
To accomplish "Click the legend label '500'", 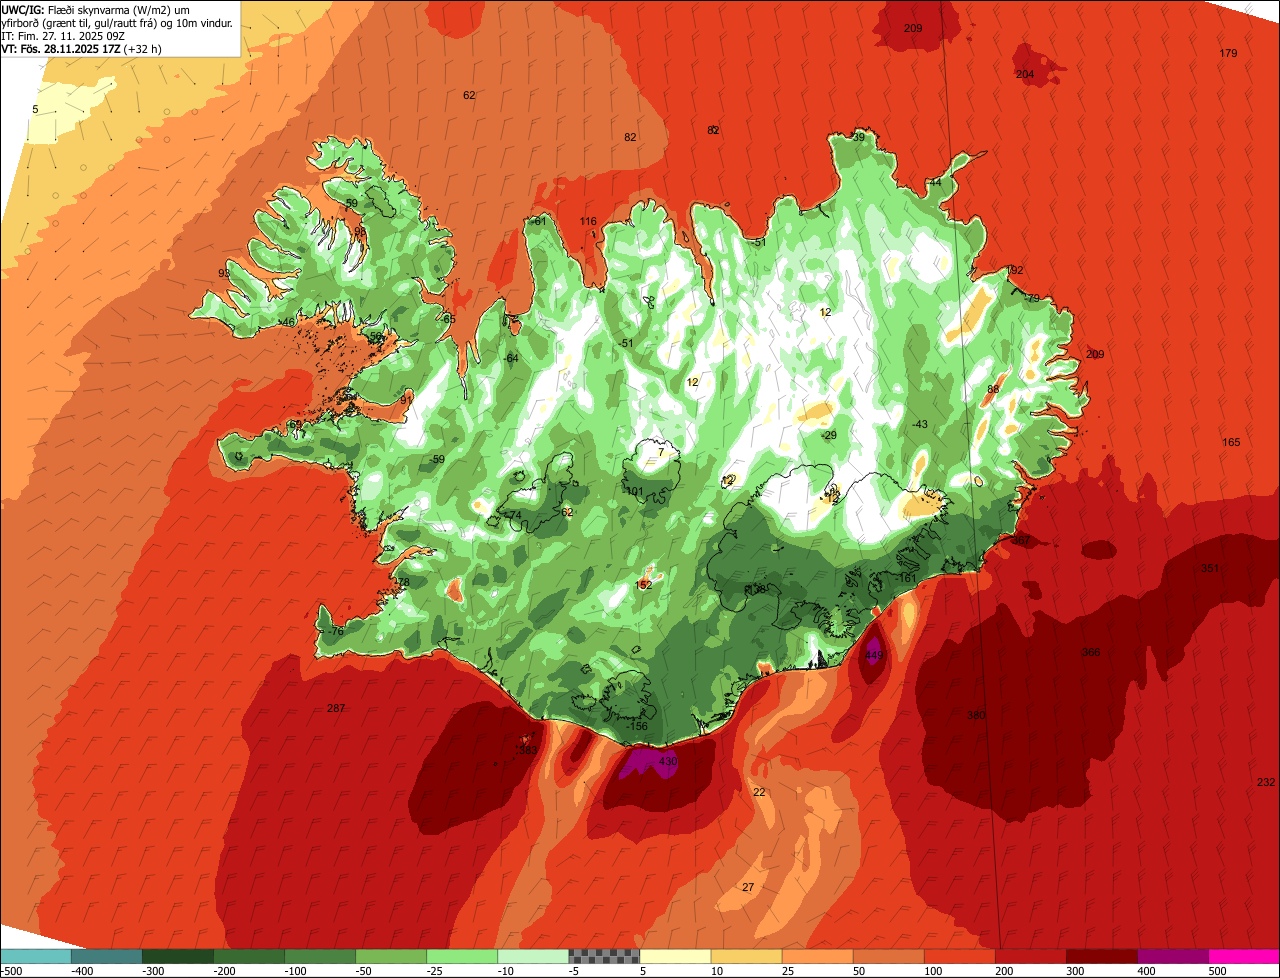I will coord(1216,971).
